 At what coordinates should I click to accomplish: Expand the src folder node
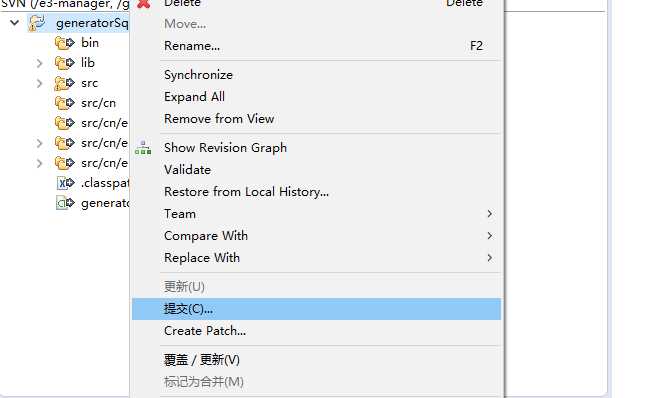click(39, 83)
